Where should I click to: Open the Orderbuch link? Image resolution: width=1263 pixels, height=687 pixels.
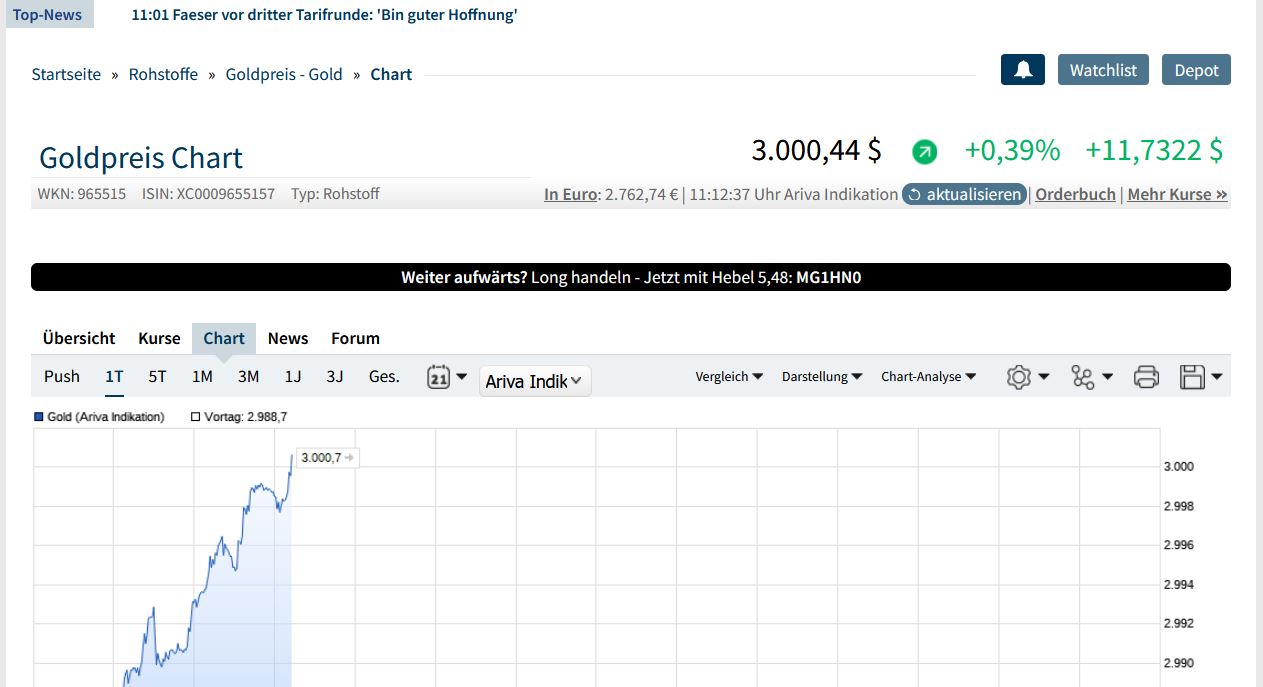1075,194
